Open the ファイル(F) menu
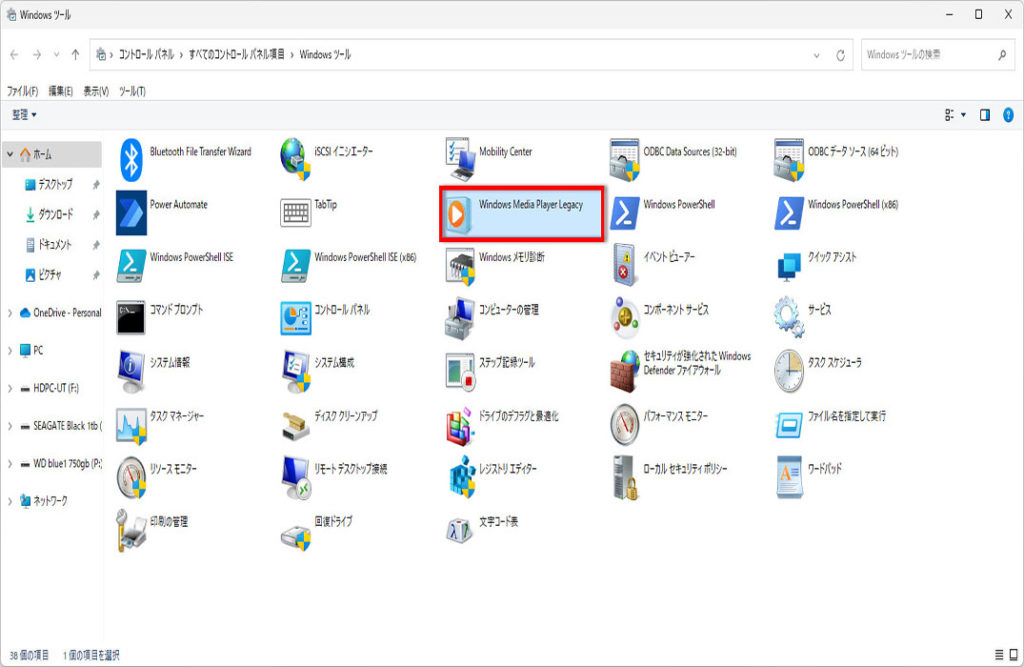Screen dimensions: 1024x667 [22, 91]
